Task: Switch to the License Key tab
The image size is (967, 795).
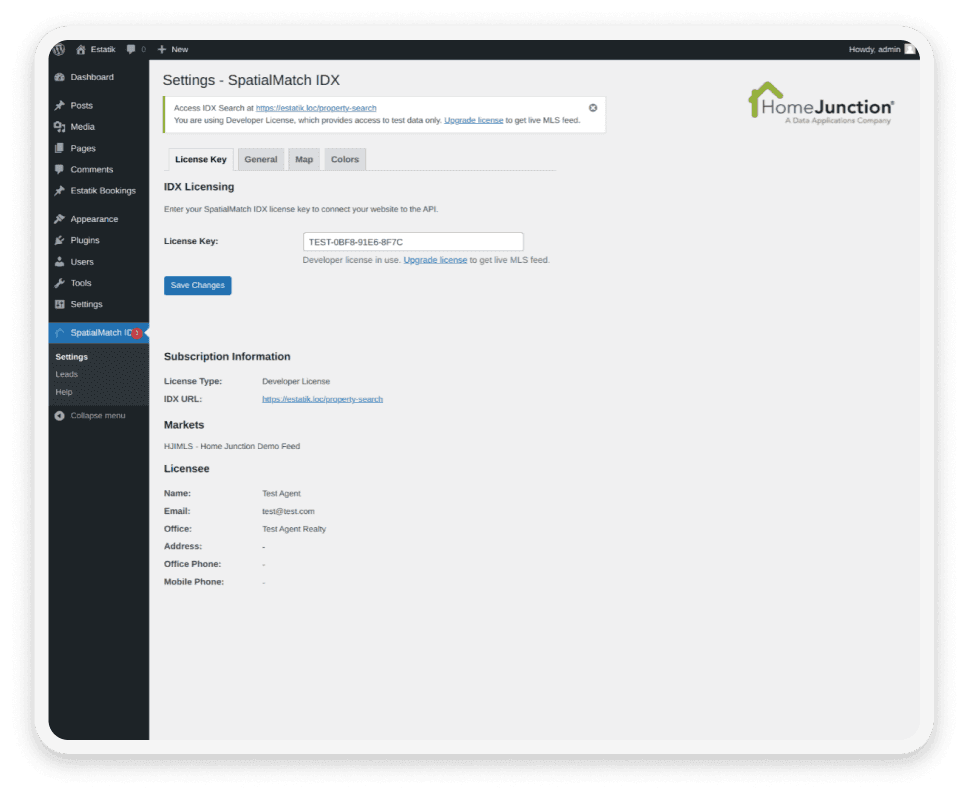Action: pyautogui.click(x=201, y=159)
